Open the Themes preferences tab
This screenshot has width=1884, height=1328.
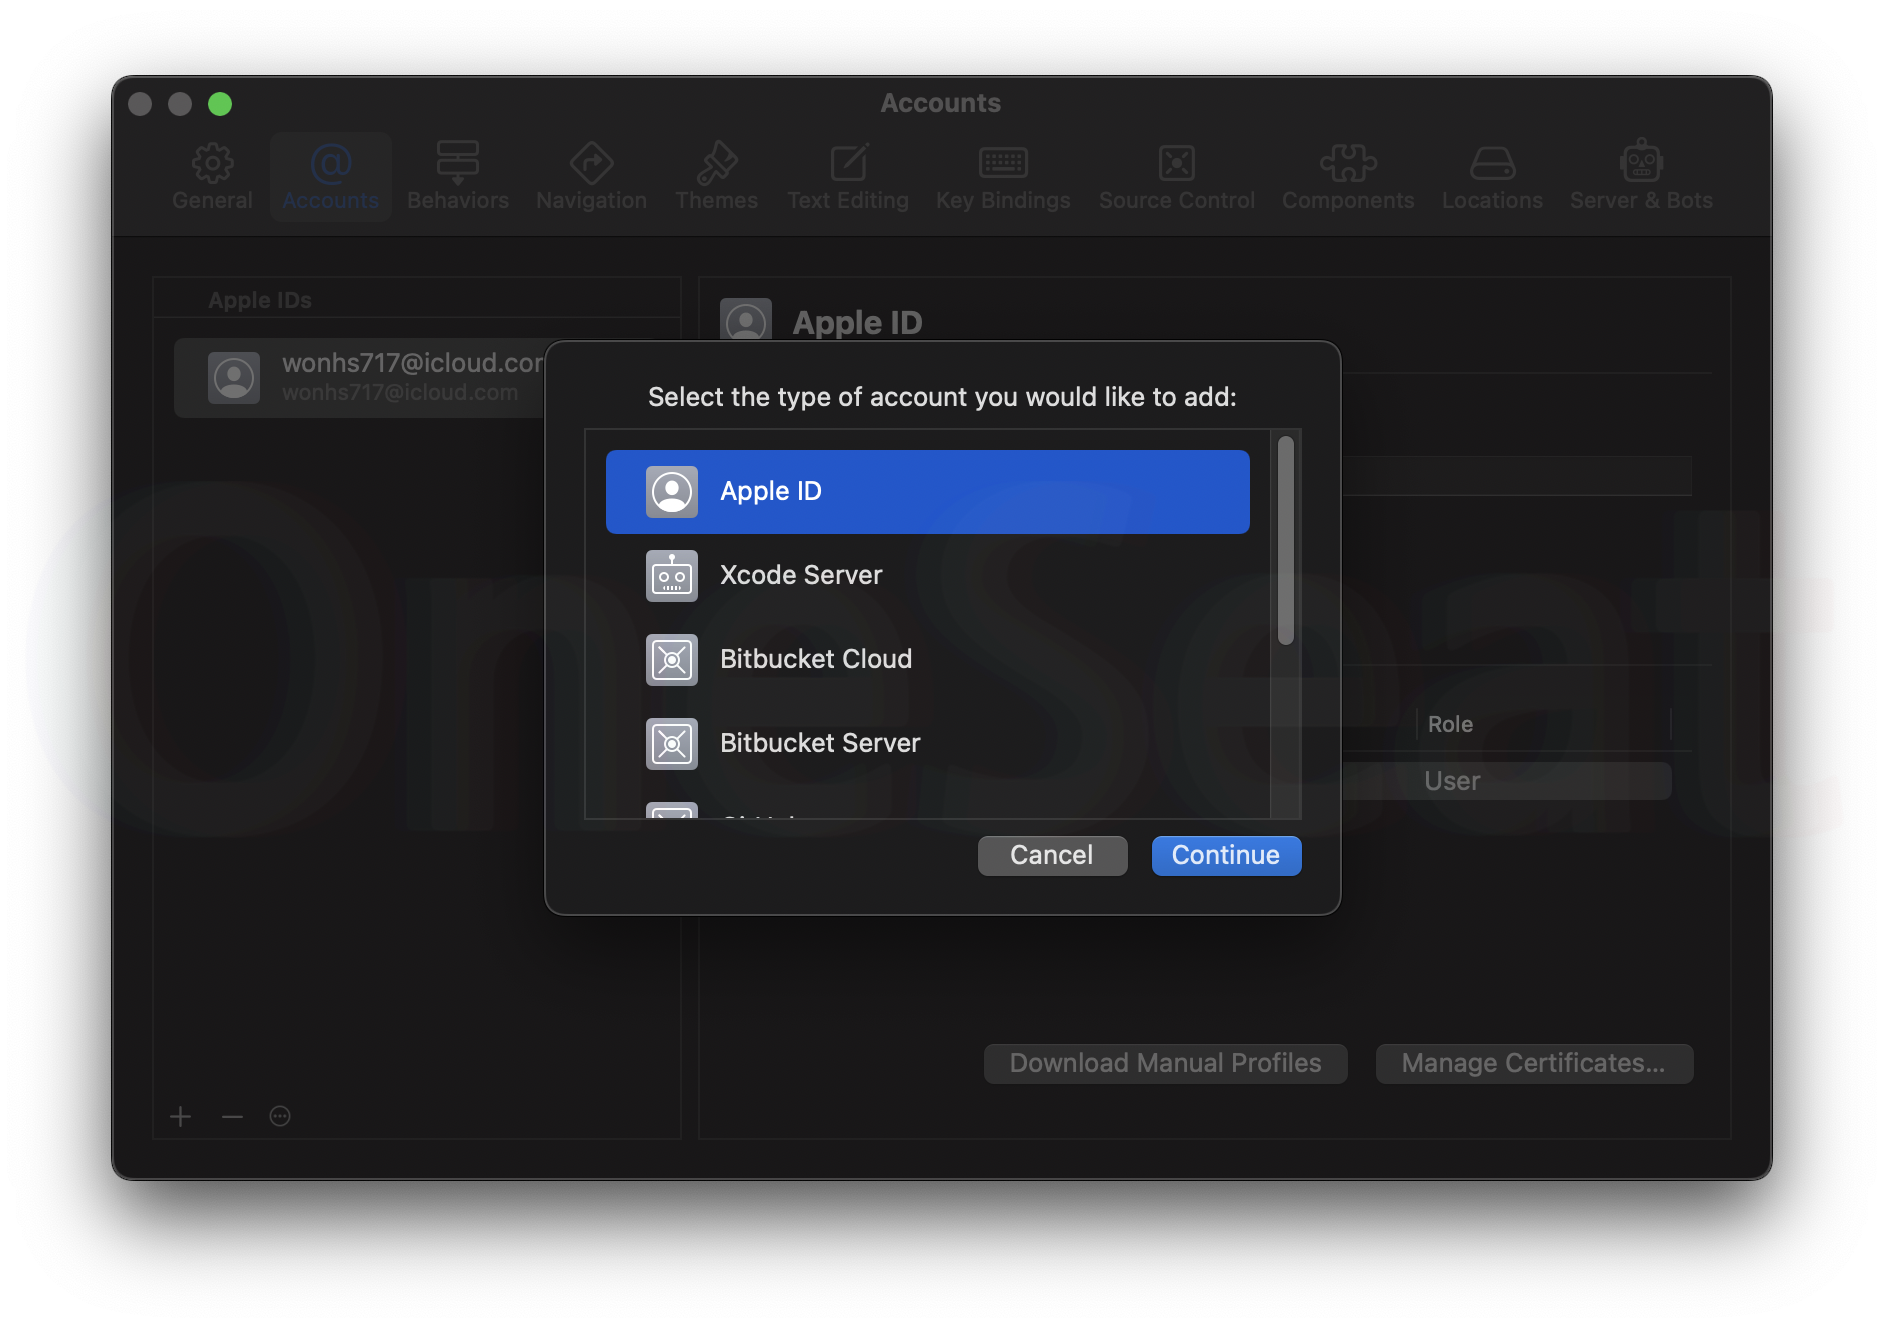pos(717,177)
